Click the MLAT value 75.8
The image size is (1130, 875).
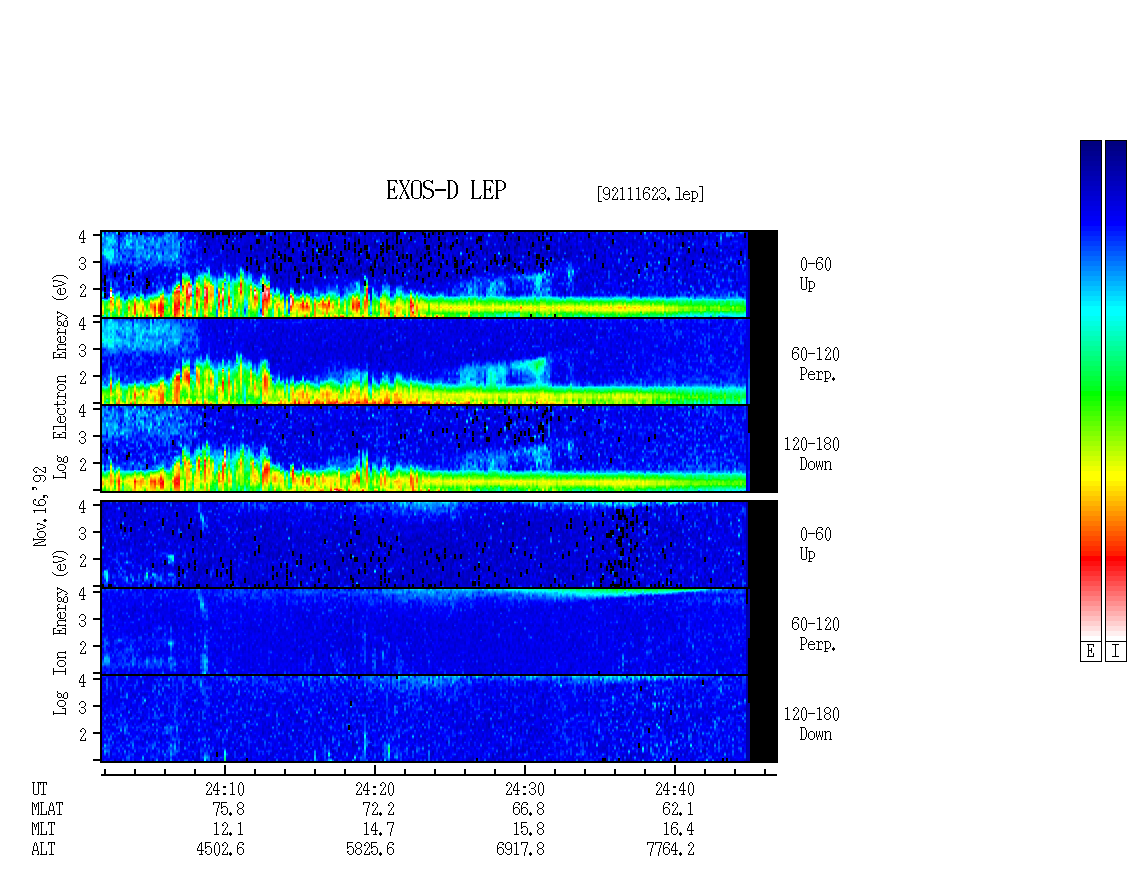click(x=228, y=809)
